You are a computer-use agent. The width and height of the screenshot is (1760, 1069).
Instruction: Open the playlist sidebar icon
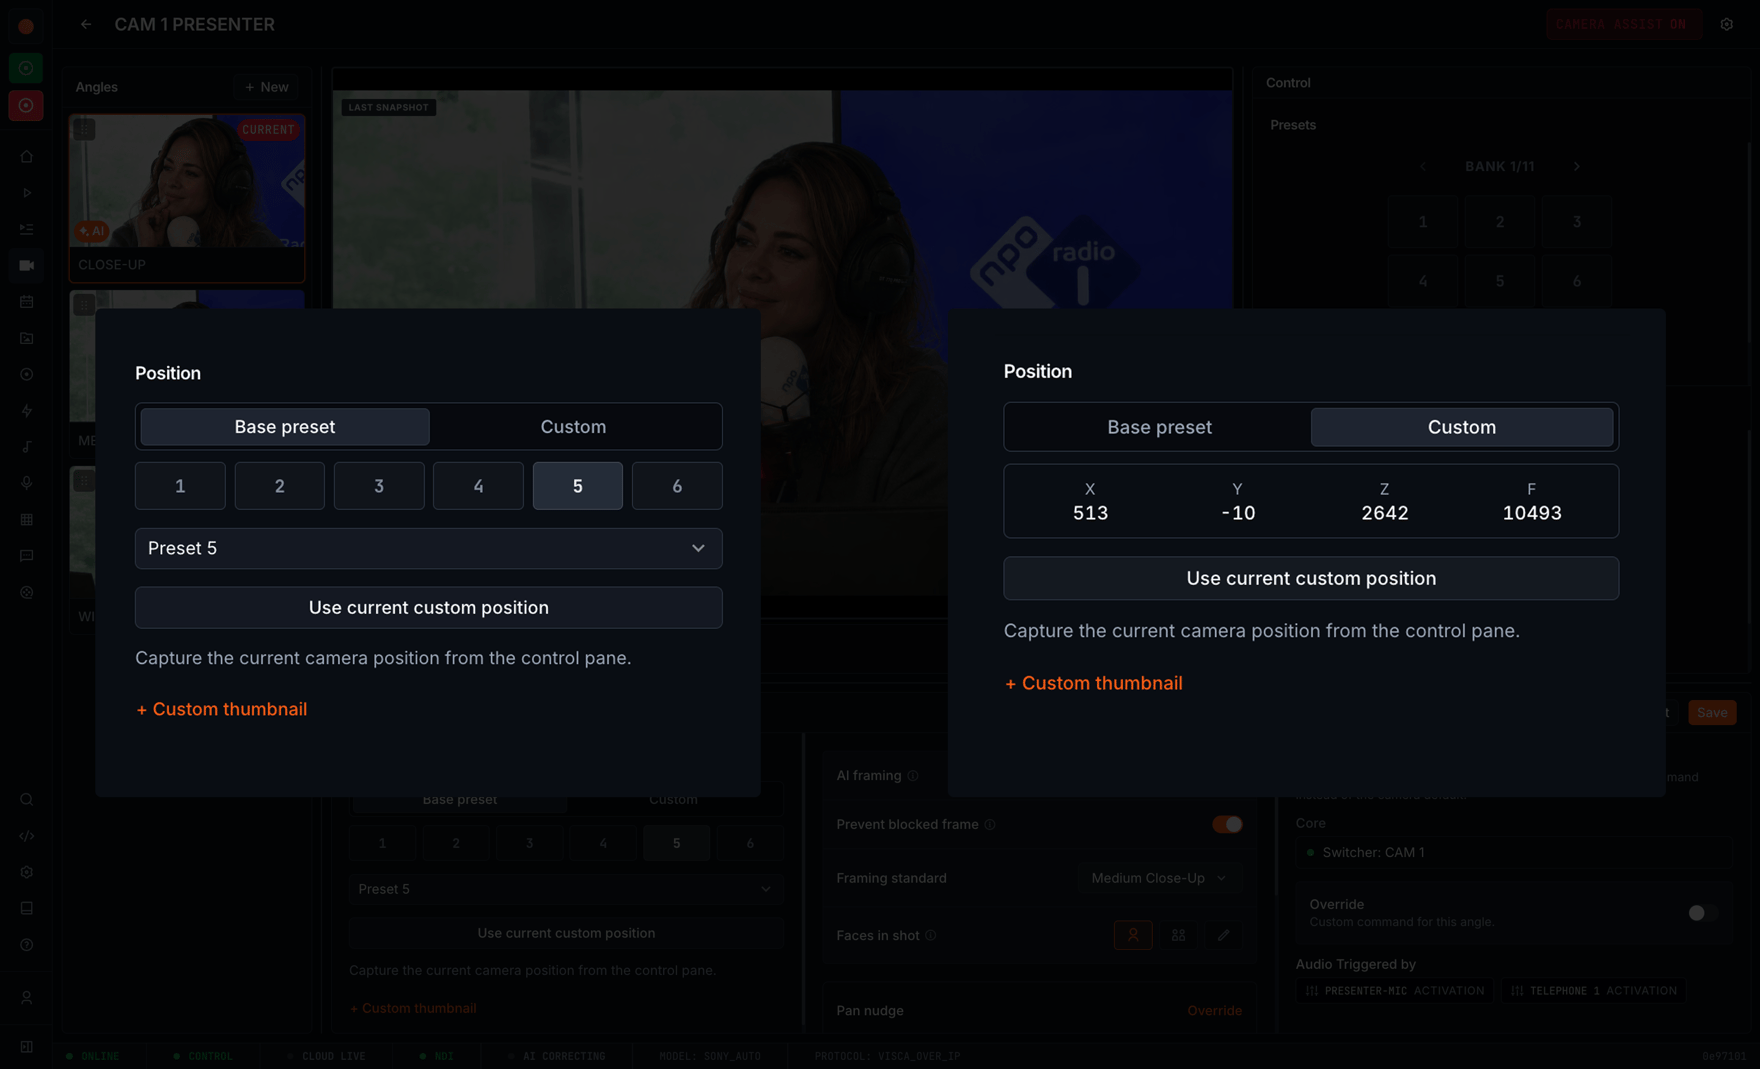pos(27,229)
